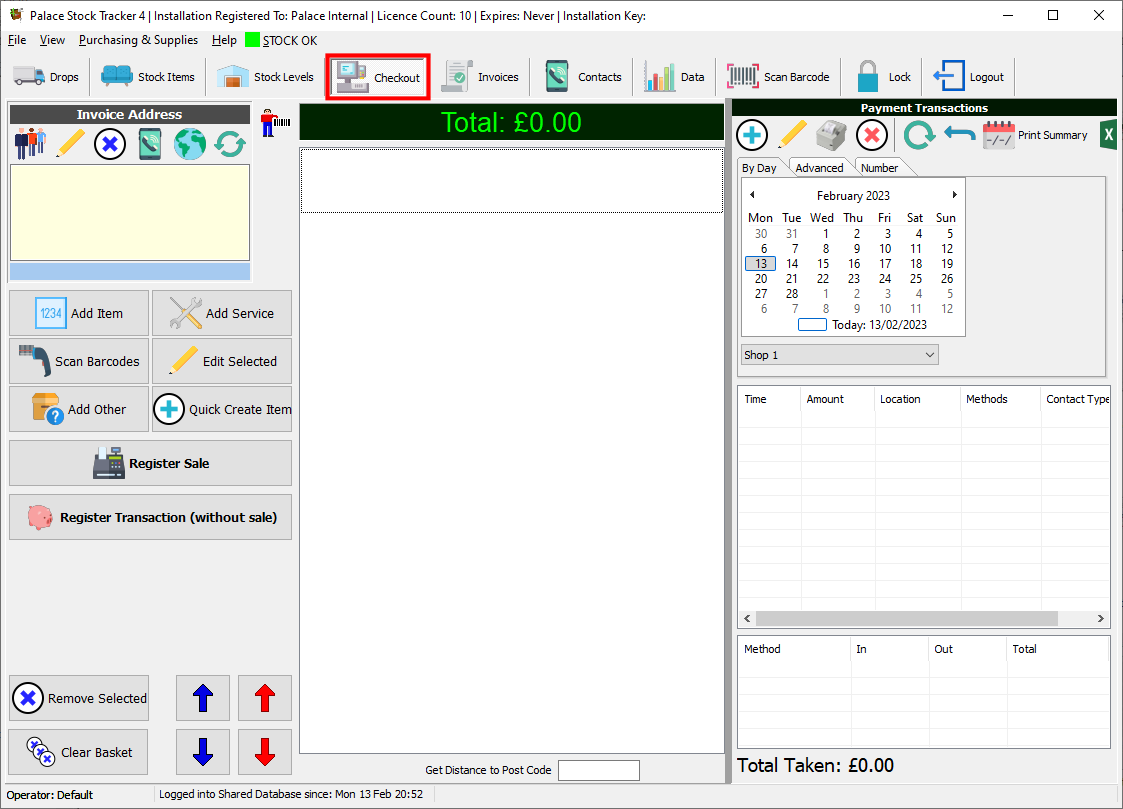
Task: Open the Shop 1 location dropdown
Action: (x=839, y=355)
